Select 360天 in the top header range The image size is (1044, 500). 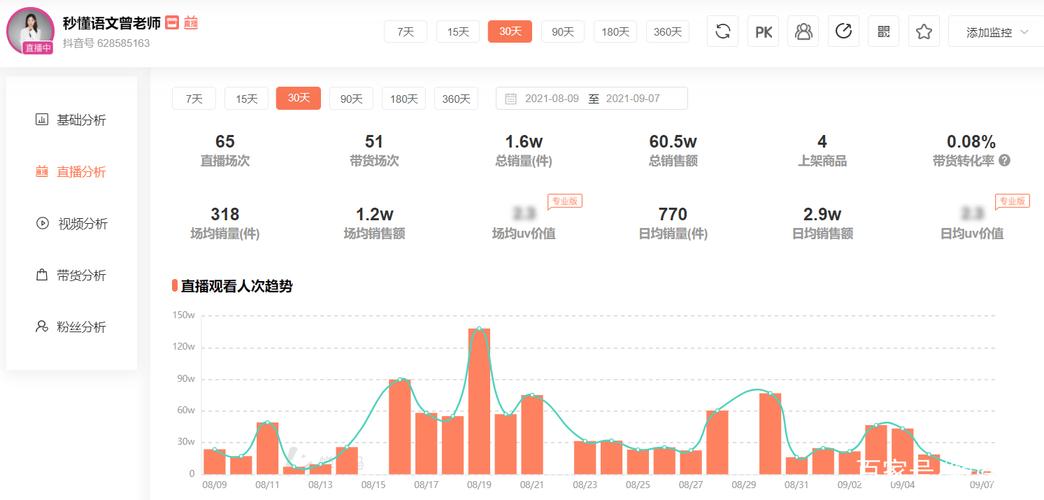668,31
